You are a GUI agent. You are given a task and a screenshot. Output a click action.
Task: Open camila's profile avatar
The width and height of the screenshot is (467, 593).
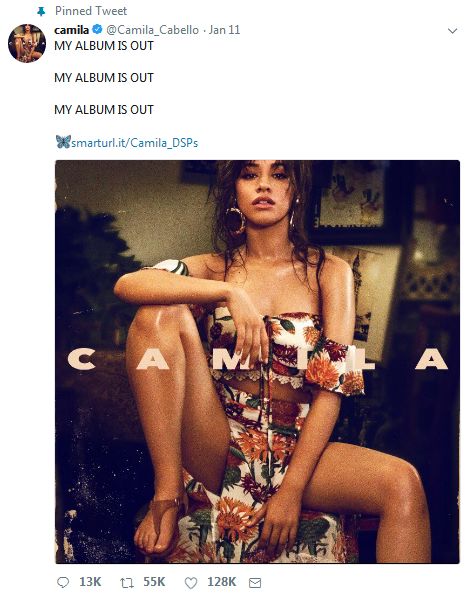point(27,43)
